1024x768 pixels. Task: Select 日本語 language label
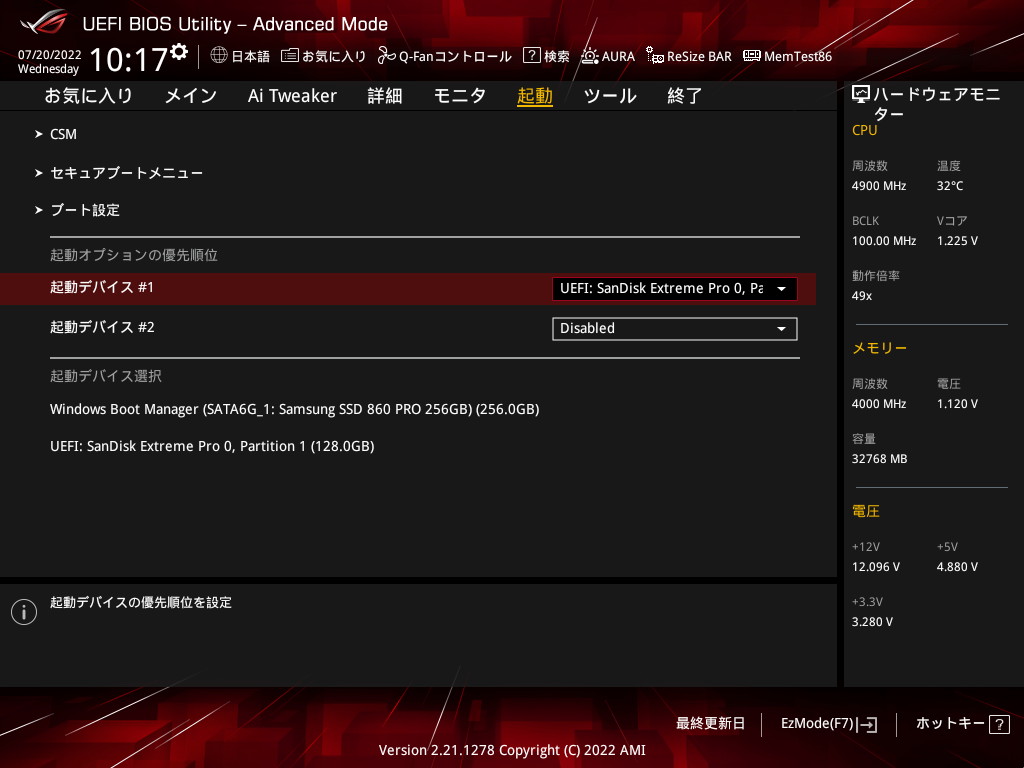pyautogui.click(x=250, y=57)
